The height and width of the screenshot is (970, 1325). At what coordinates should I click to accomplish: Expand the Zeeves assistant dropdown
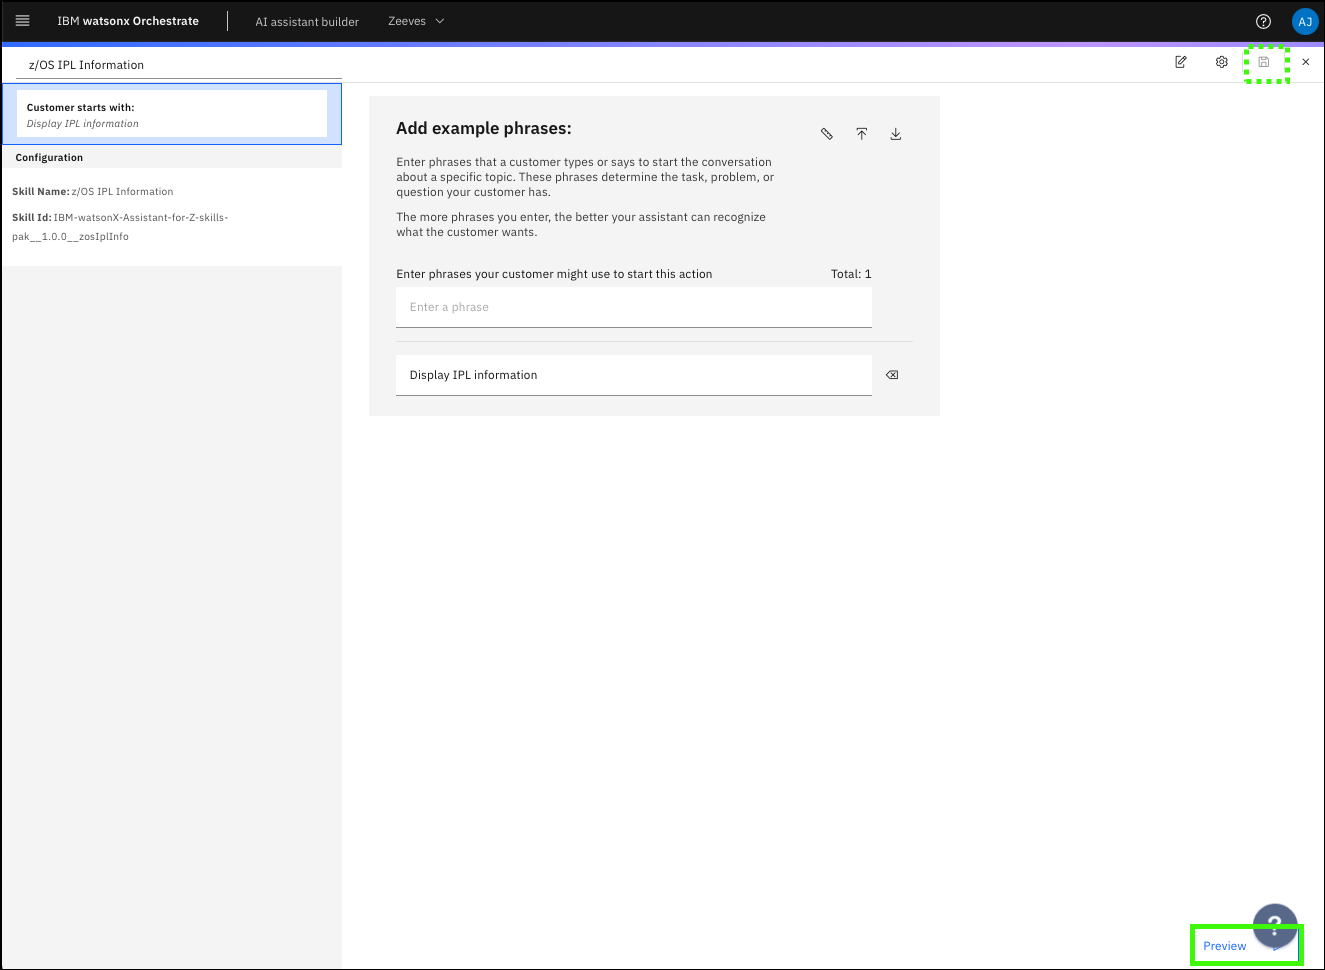(416, 21)
